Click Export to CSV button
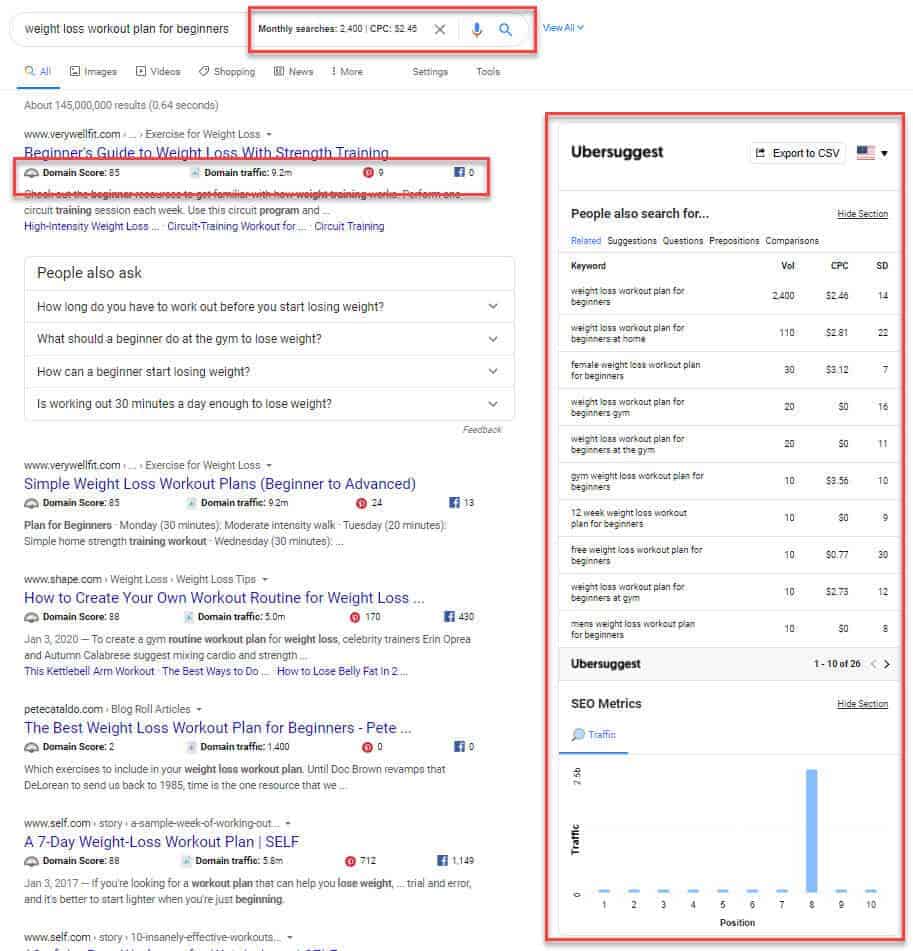 pos(797,153)
